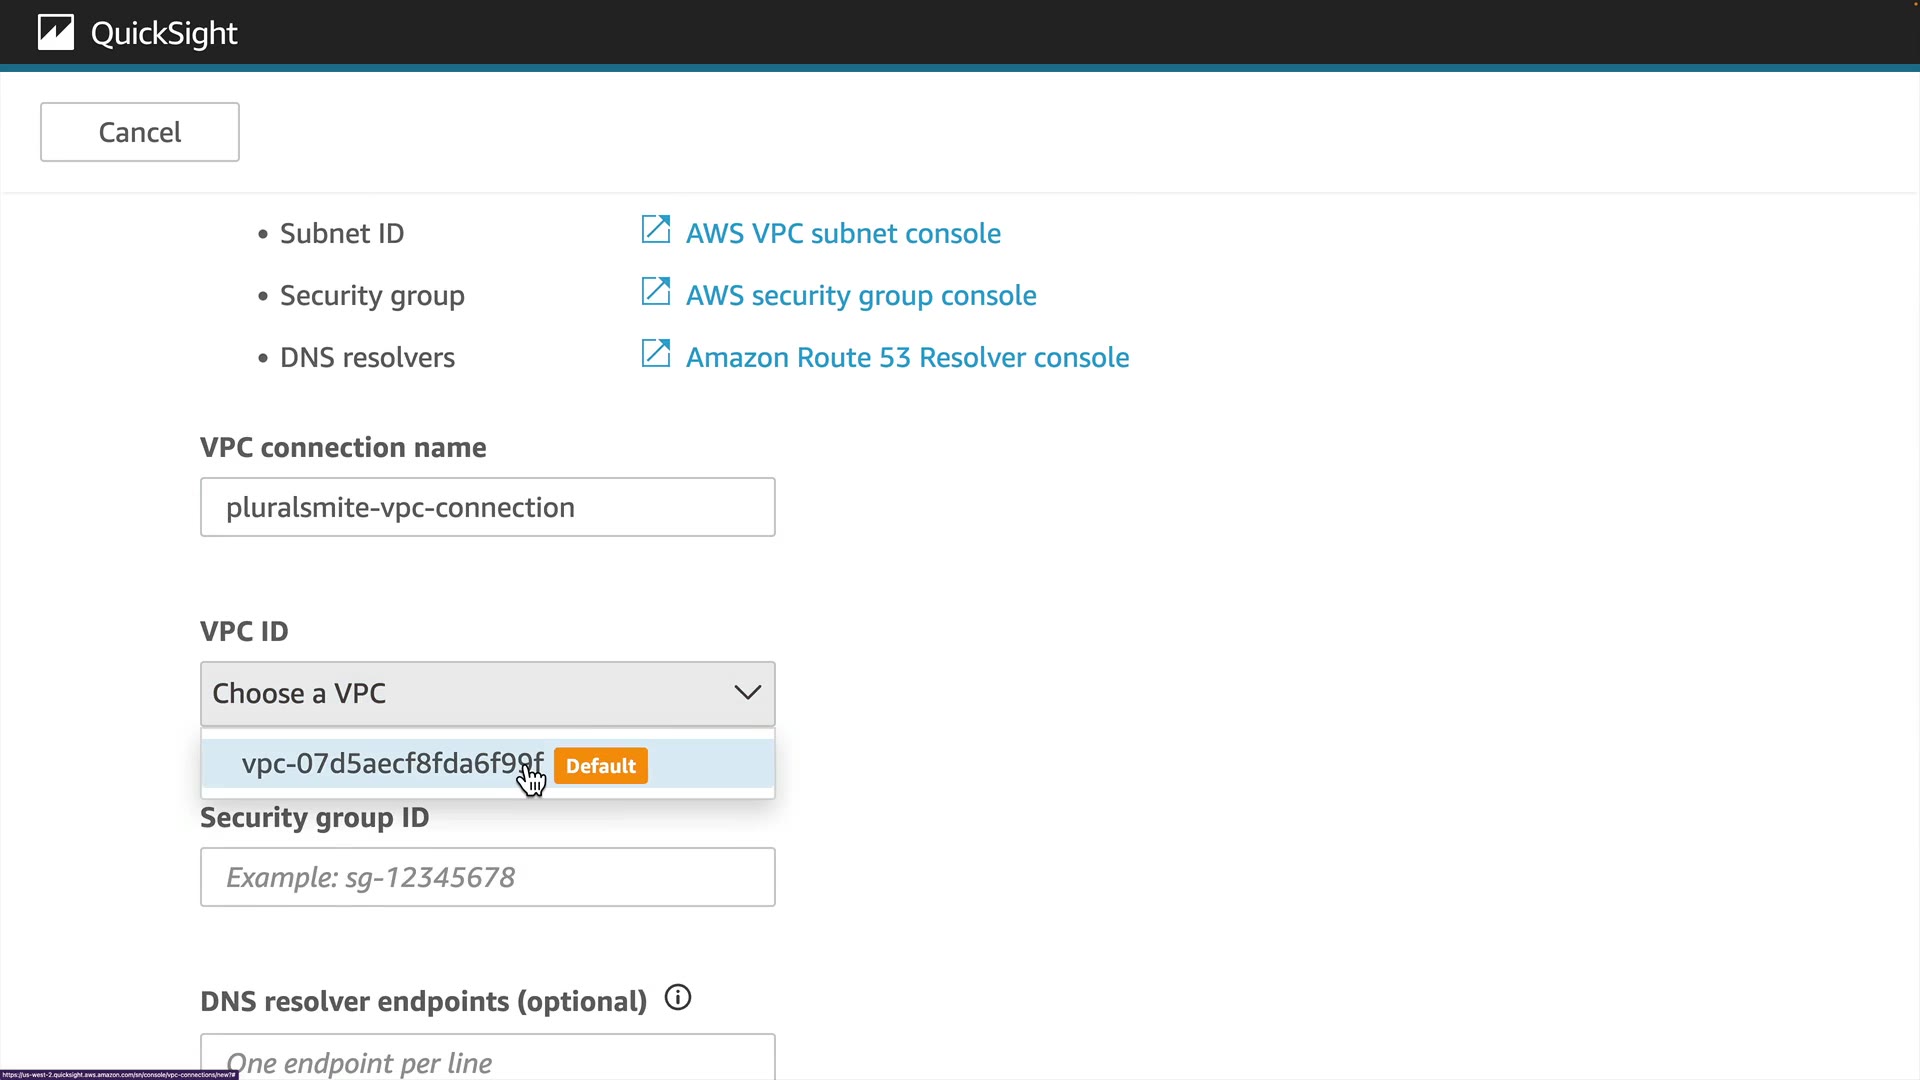
Task: Focus the VPC connection name field
Action: pyautogui.click(x=488, y=507)
